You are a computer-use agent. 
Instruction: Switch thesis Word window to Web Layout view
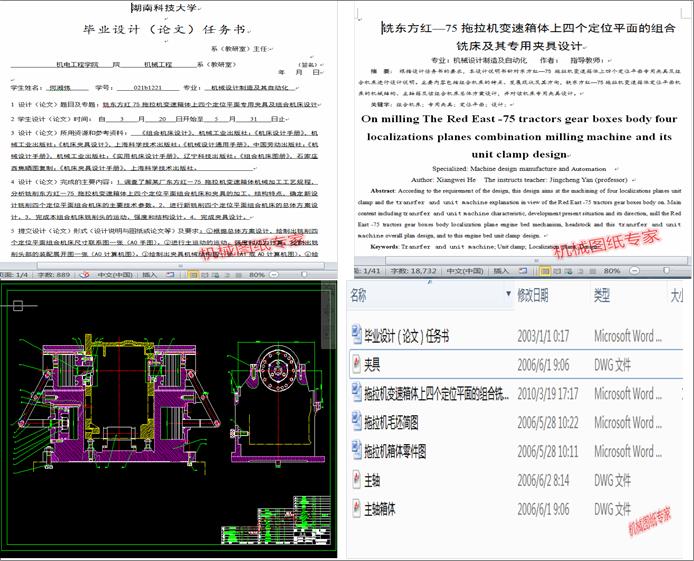568,271
